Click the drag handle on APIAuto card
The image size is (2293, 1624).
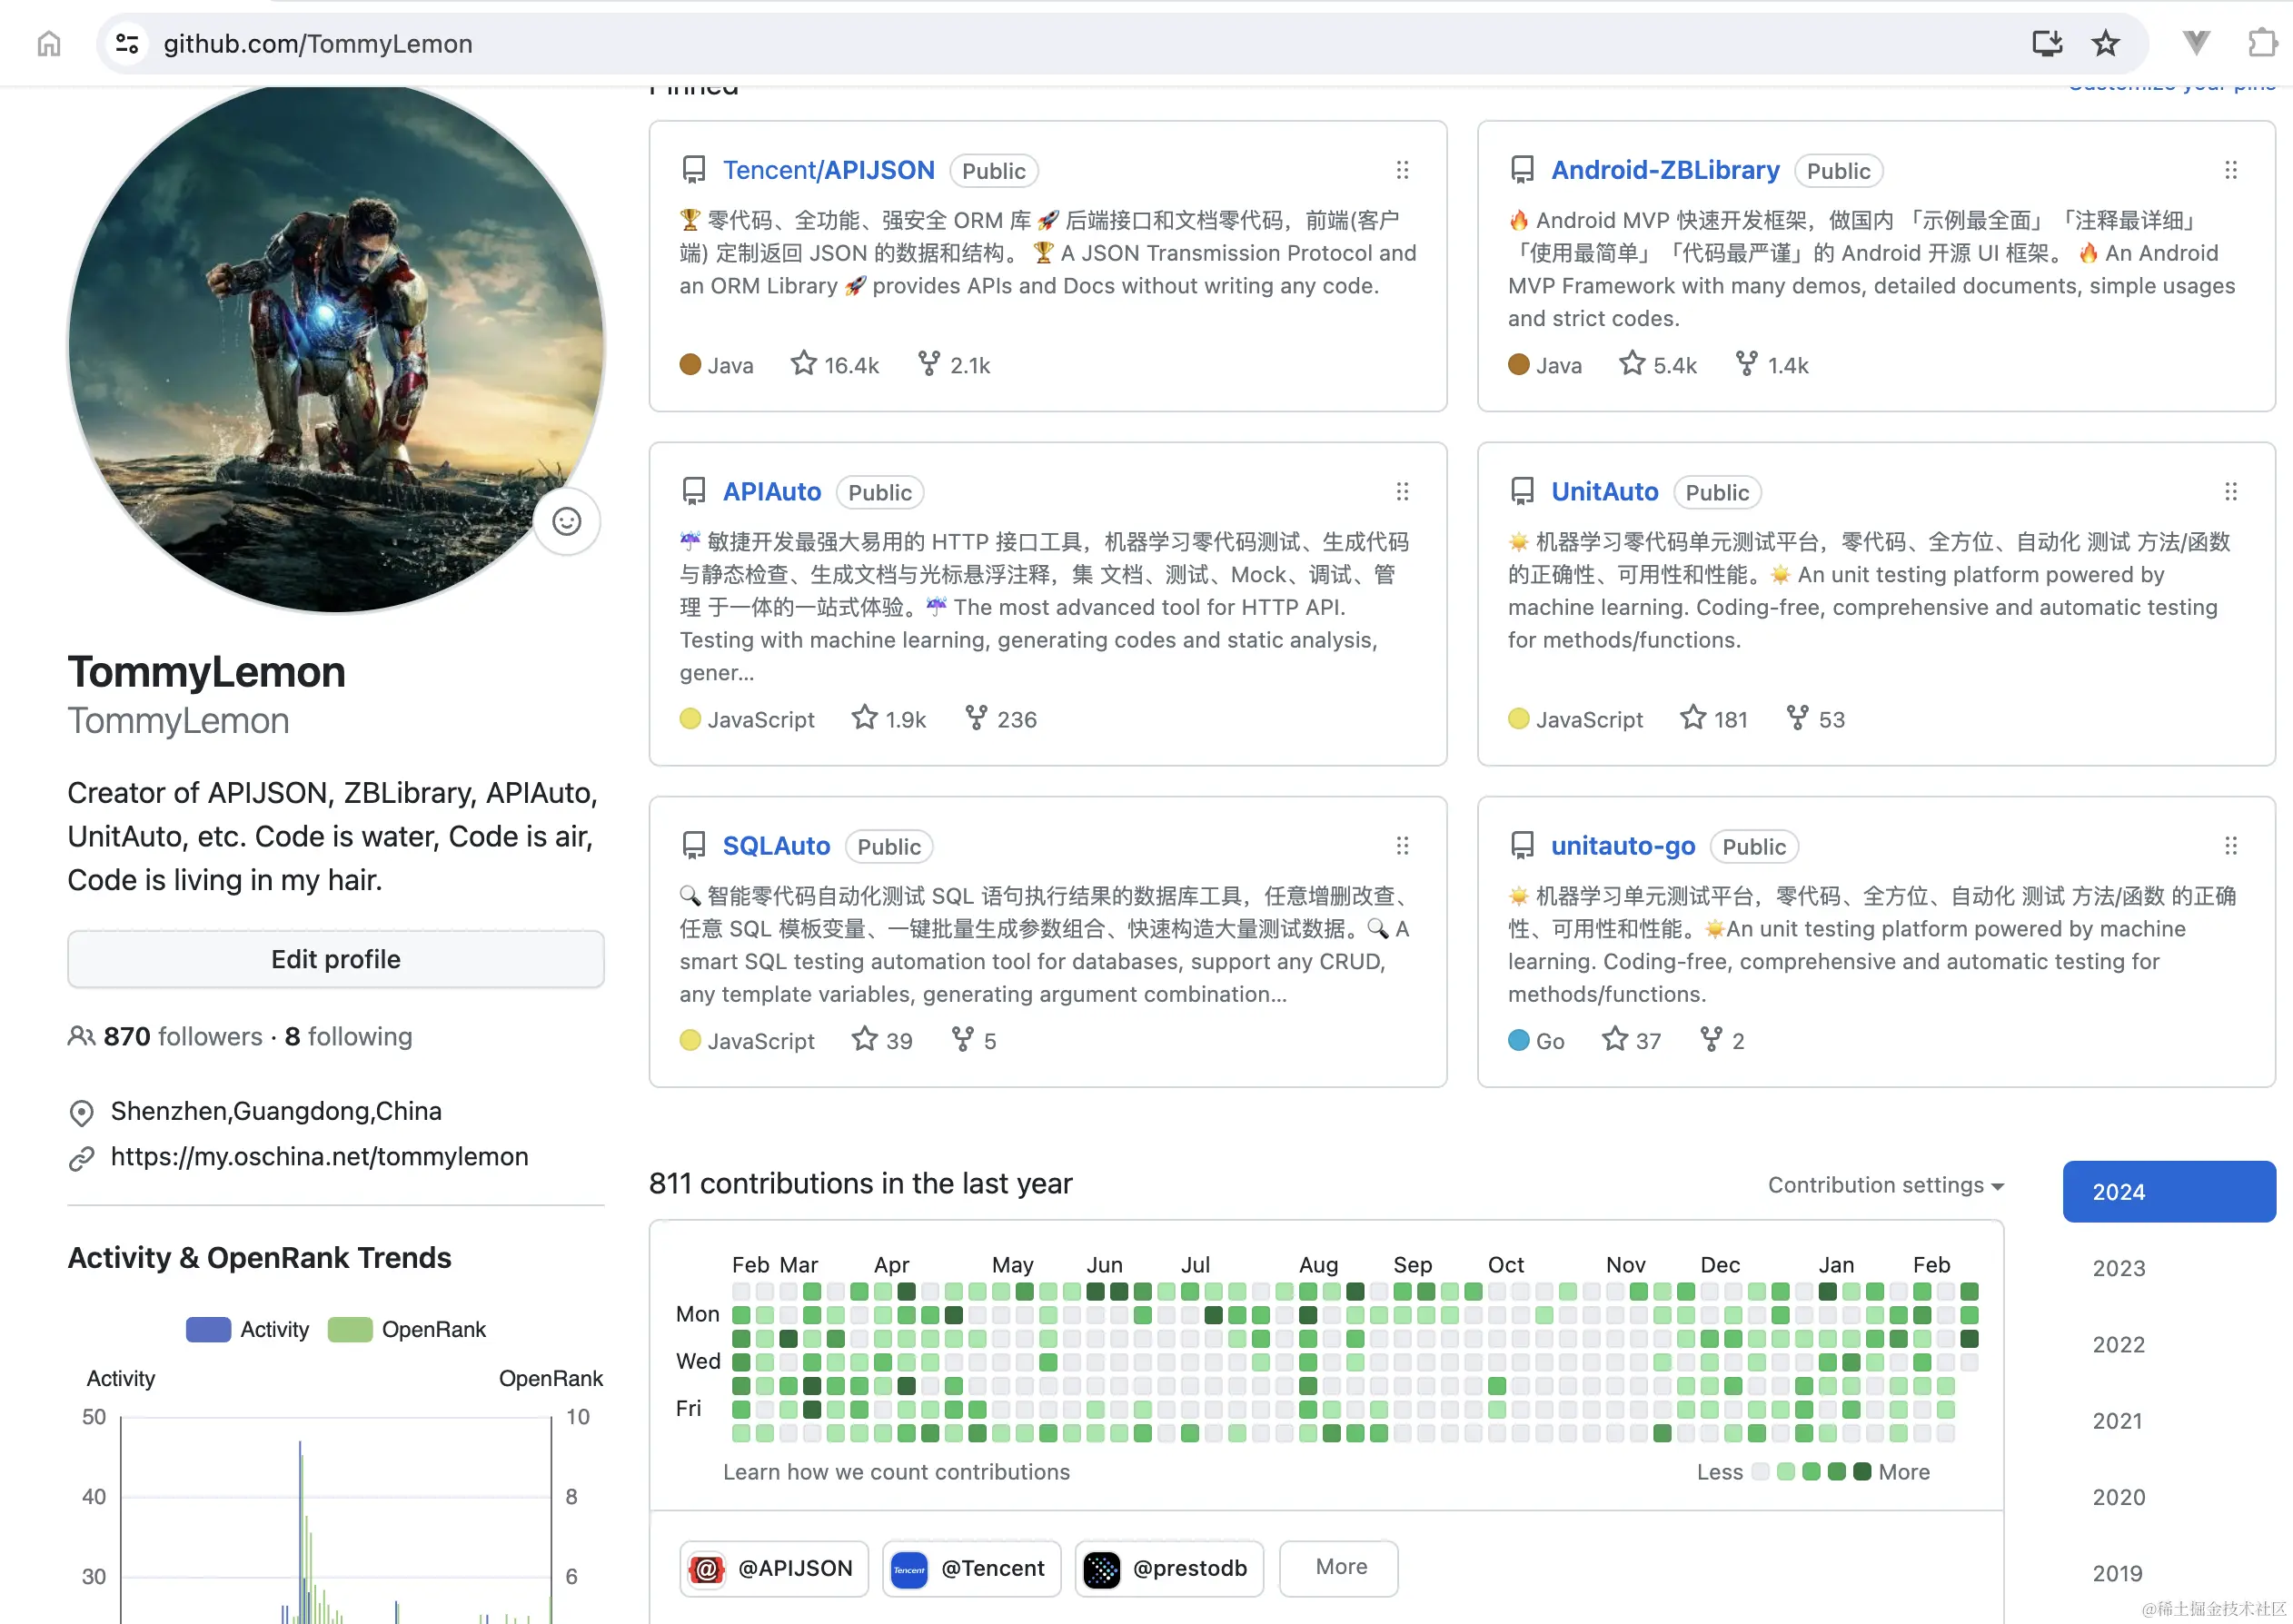click(1402, 492)
